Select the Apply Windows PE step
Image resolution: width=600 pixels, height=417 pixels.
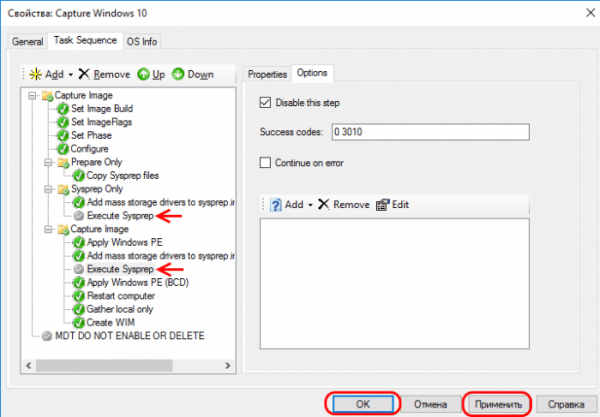tap(125, 243)
